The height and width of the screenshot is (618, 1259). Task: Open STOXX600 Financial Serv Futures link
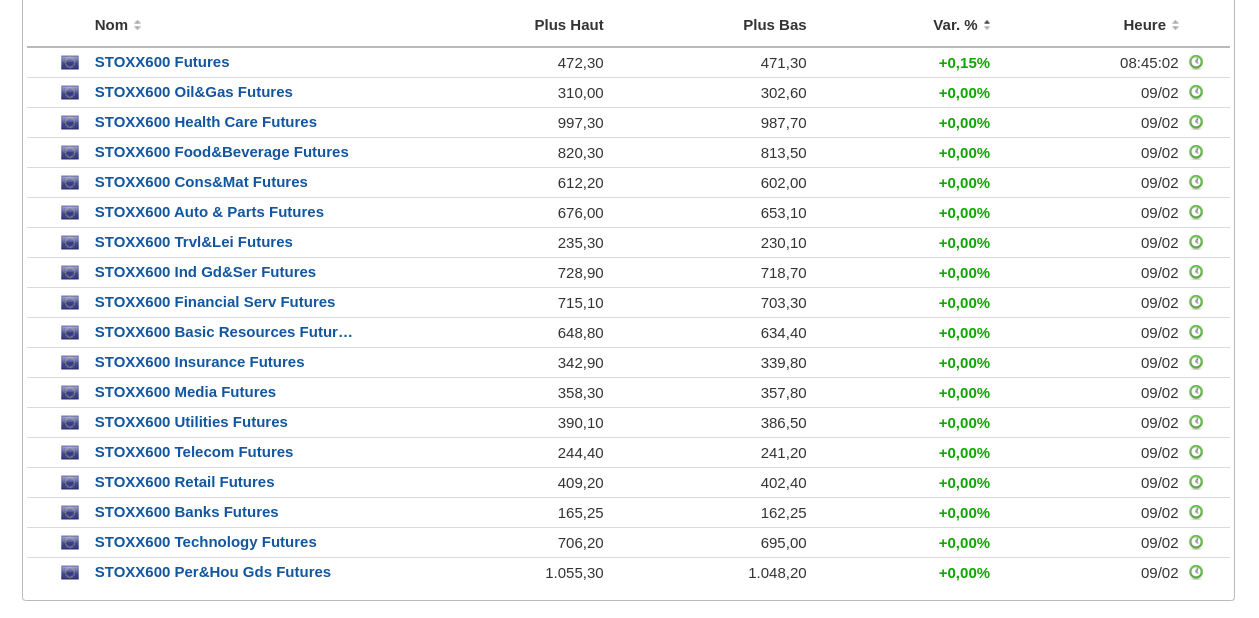click(214, 302)
